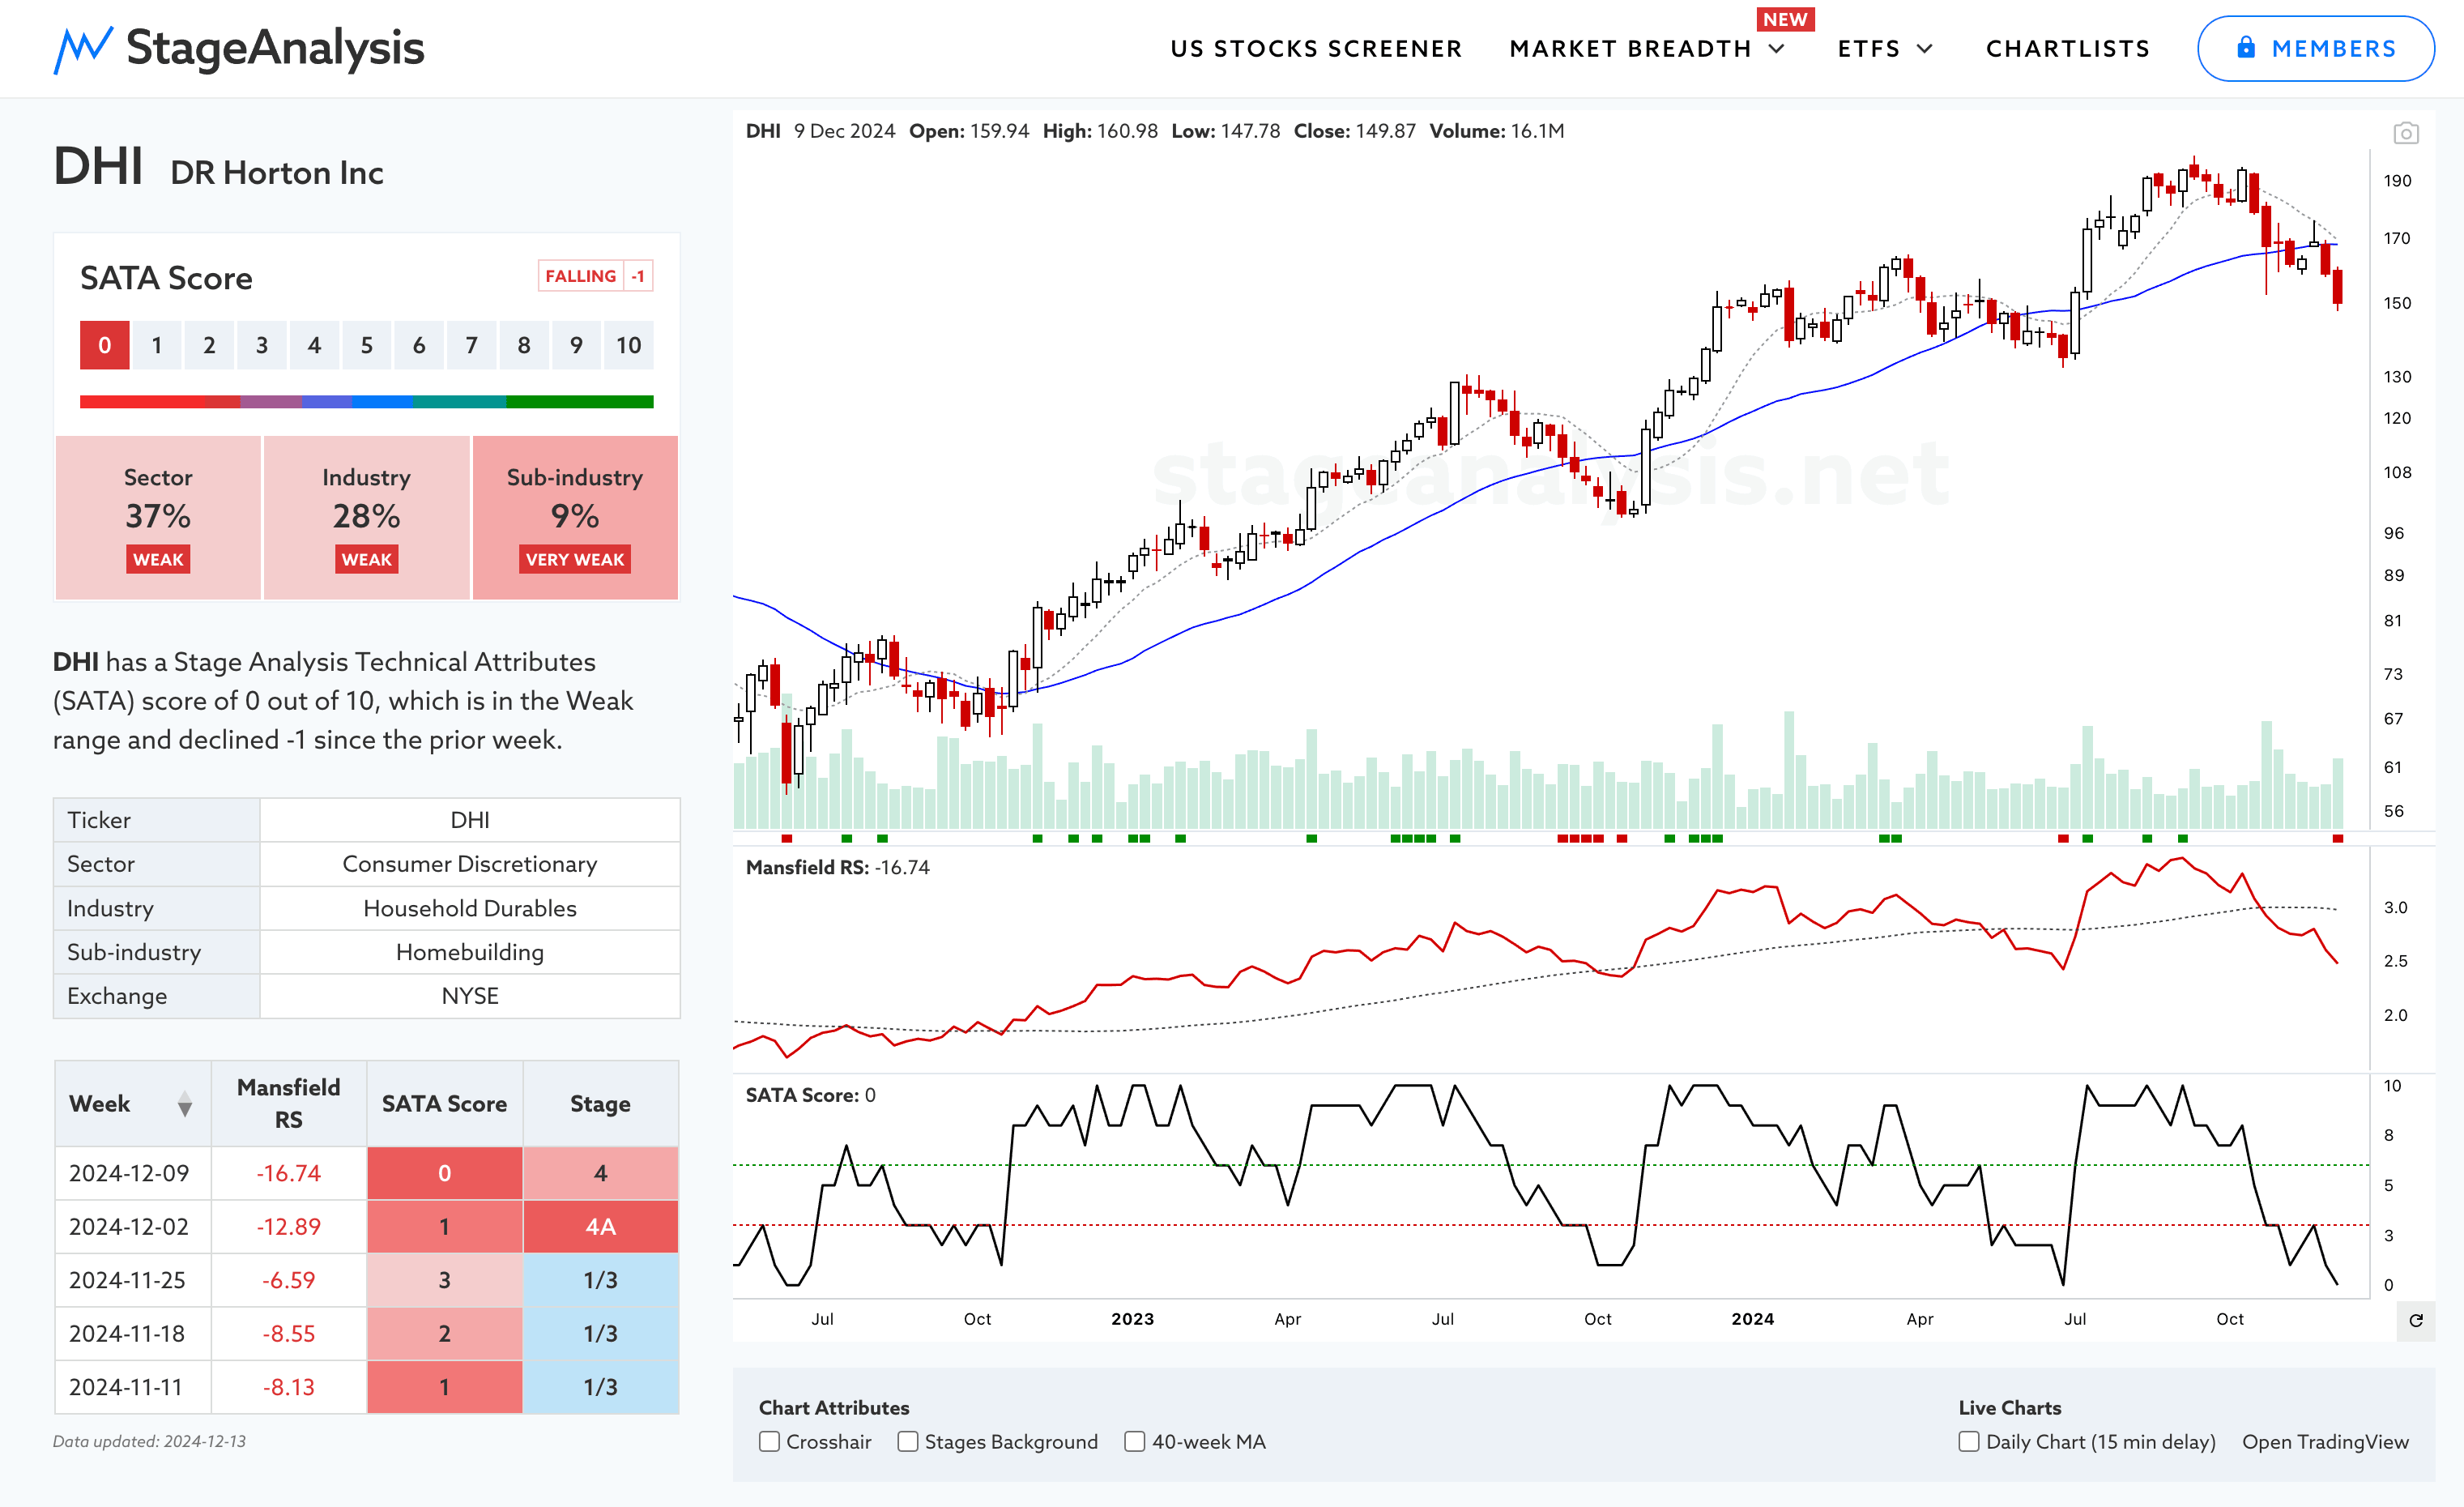2464x1507 pixels.
Task: Click the SATA score color gradient bar
Action: click(366, 402)
